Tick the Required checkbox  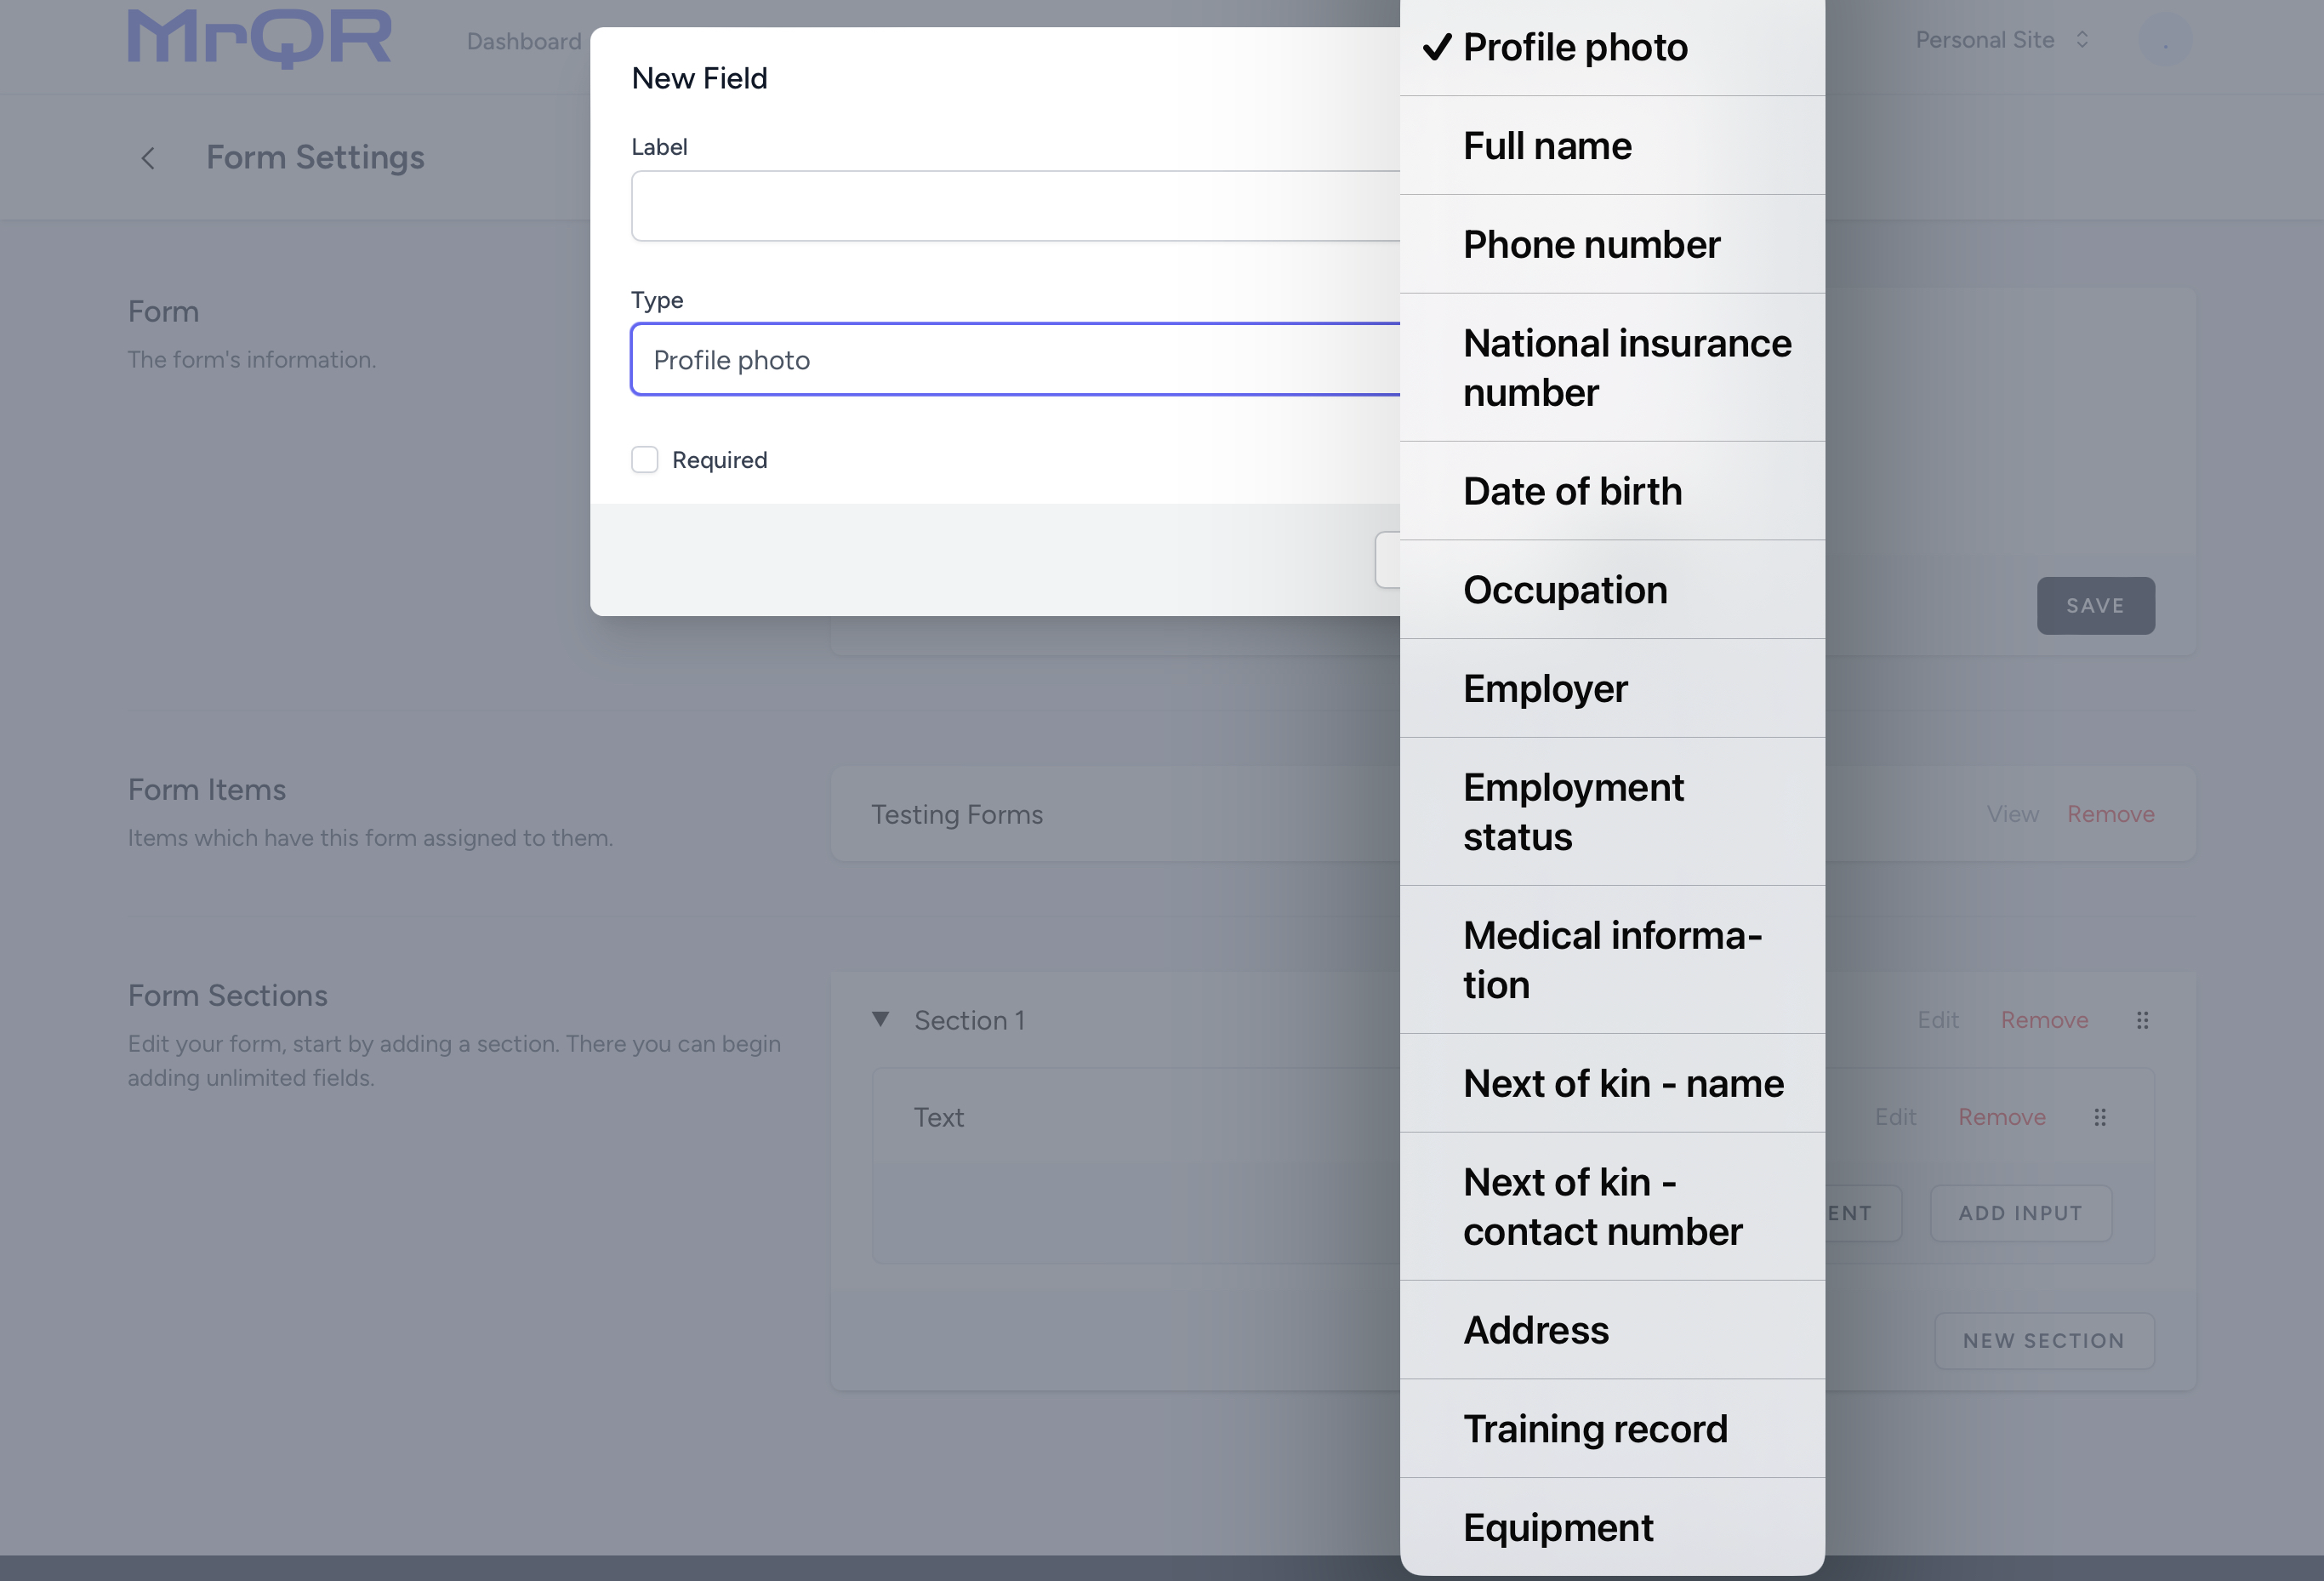(644, 460)
